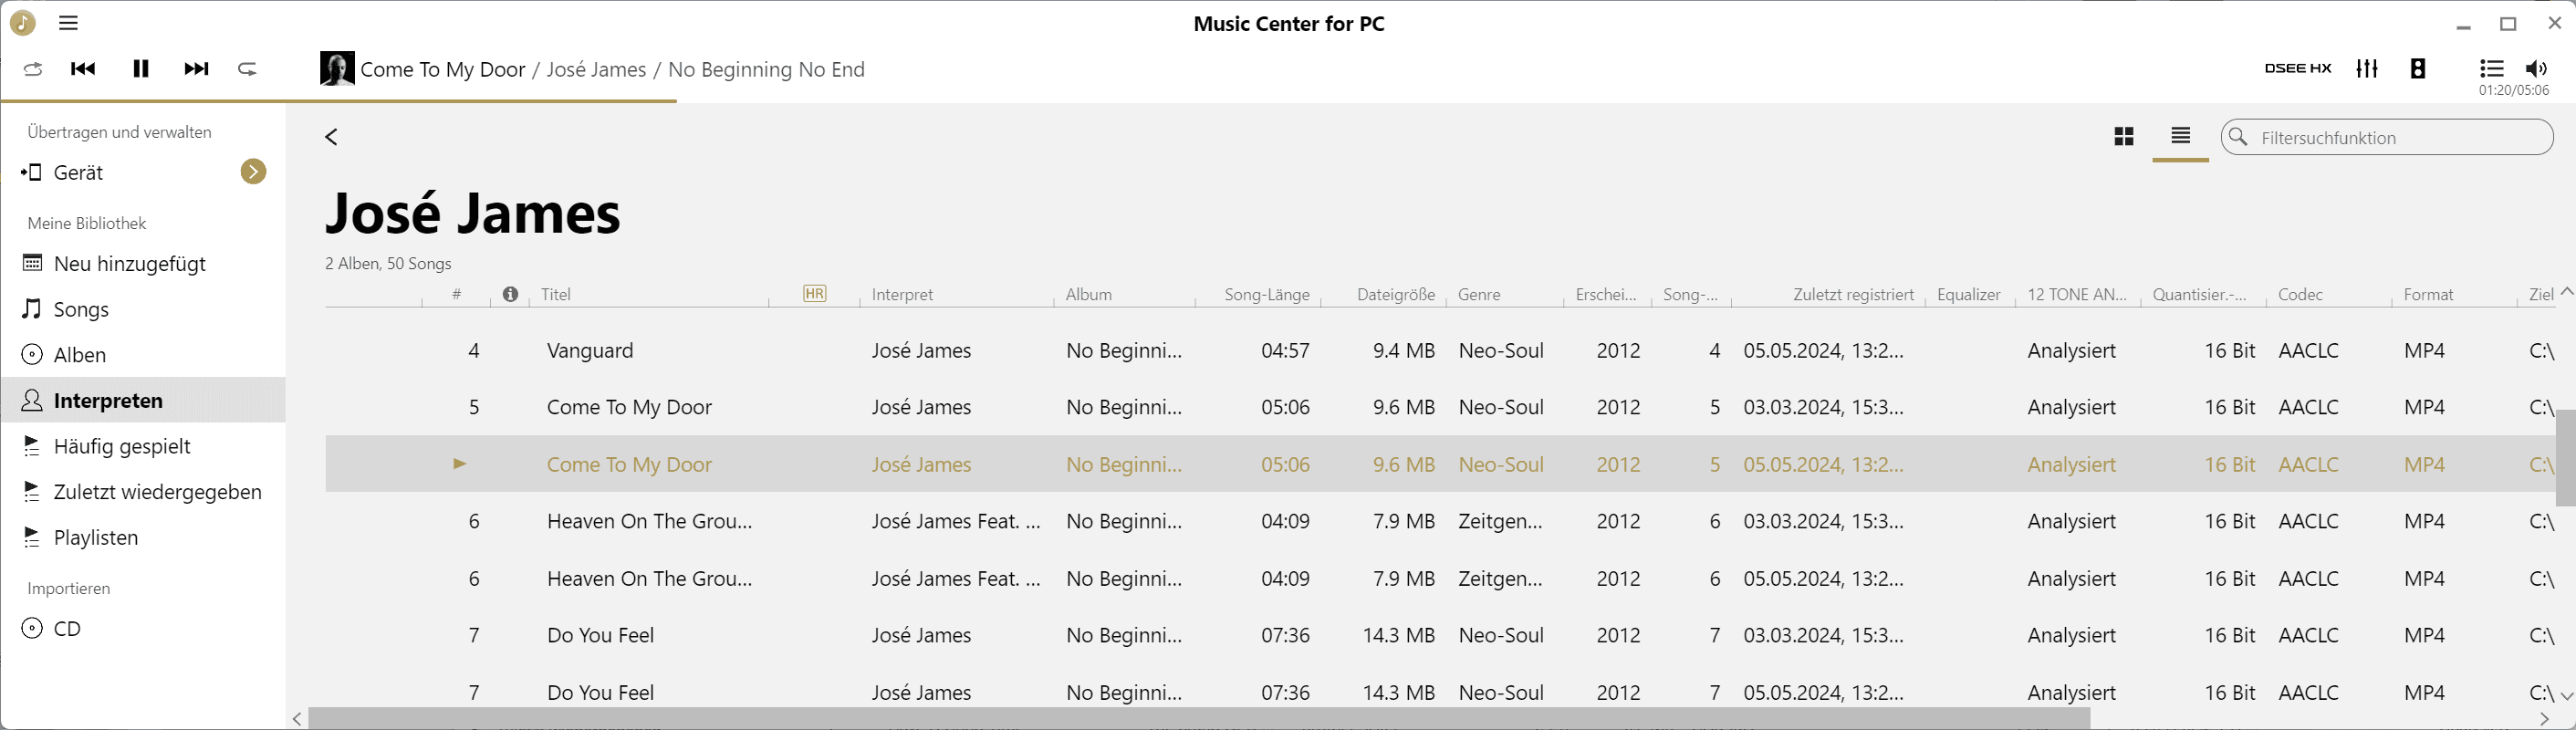This screenshot has height=730, width=2576.
Task: Click the volume speaker icon
Action: click(x=2536, y=69)
